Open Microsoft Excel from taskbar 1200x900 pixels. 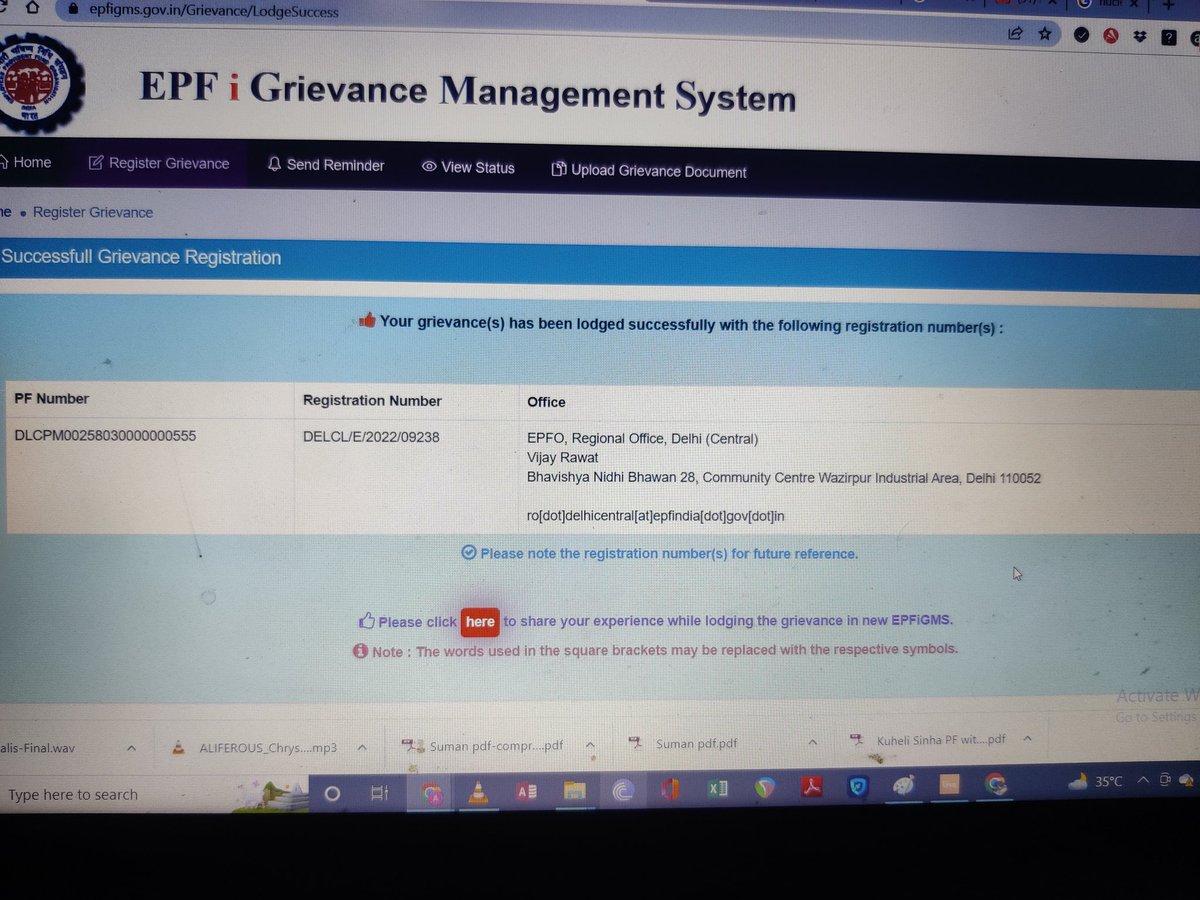tap(717, 790)
